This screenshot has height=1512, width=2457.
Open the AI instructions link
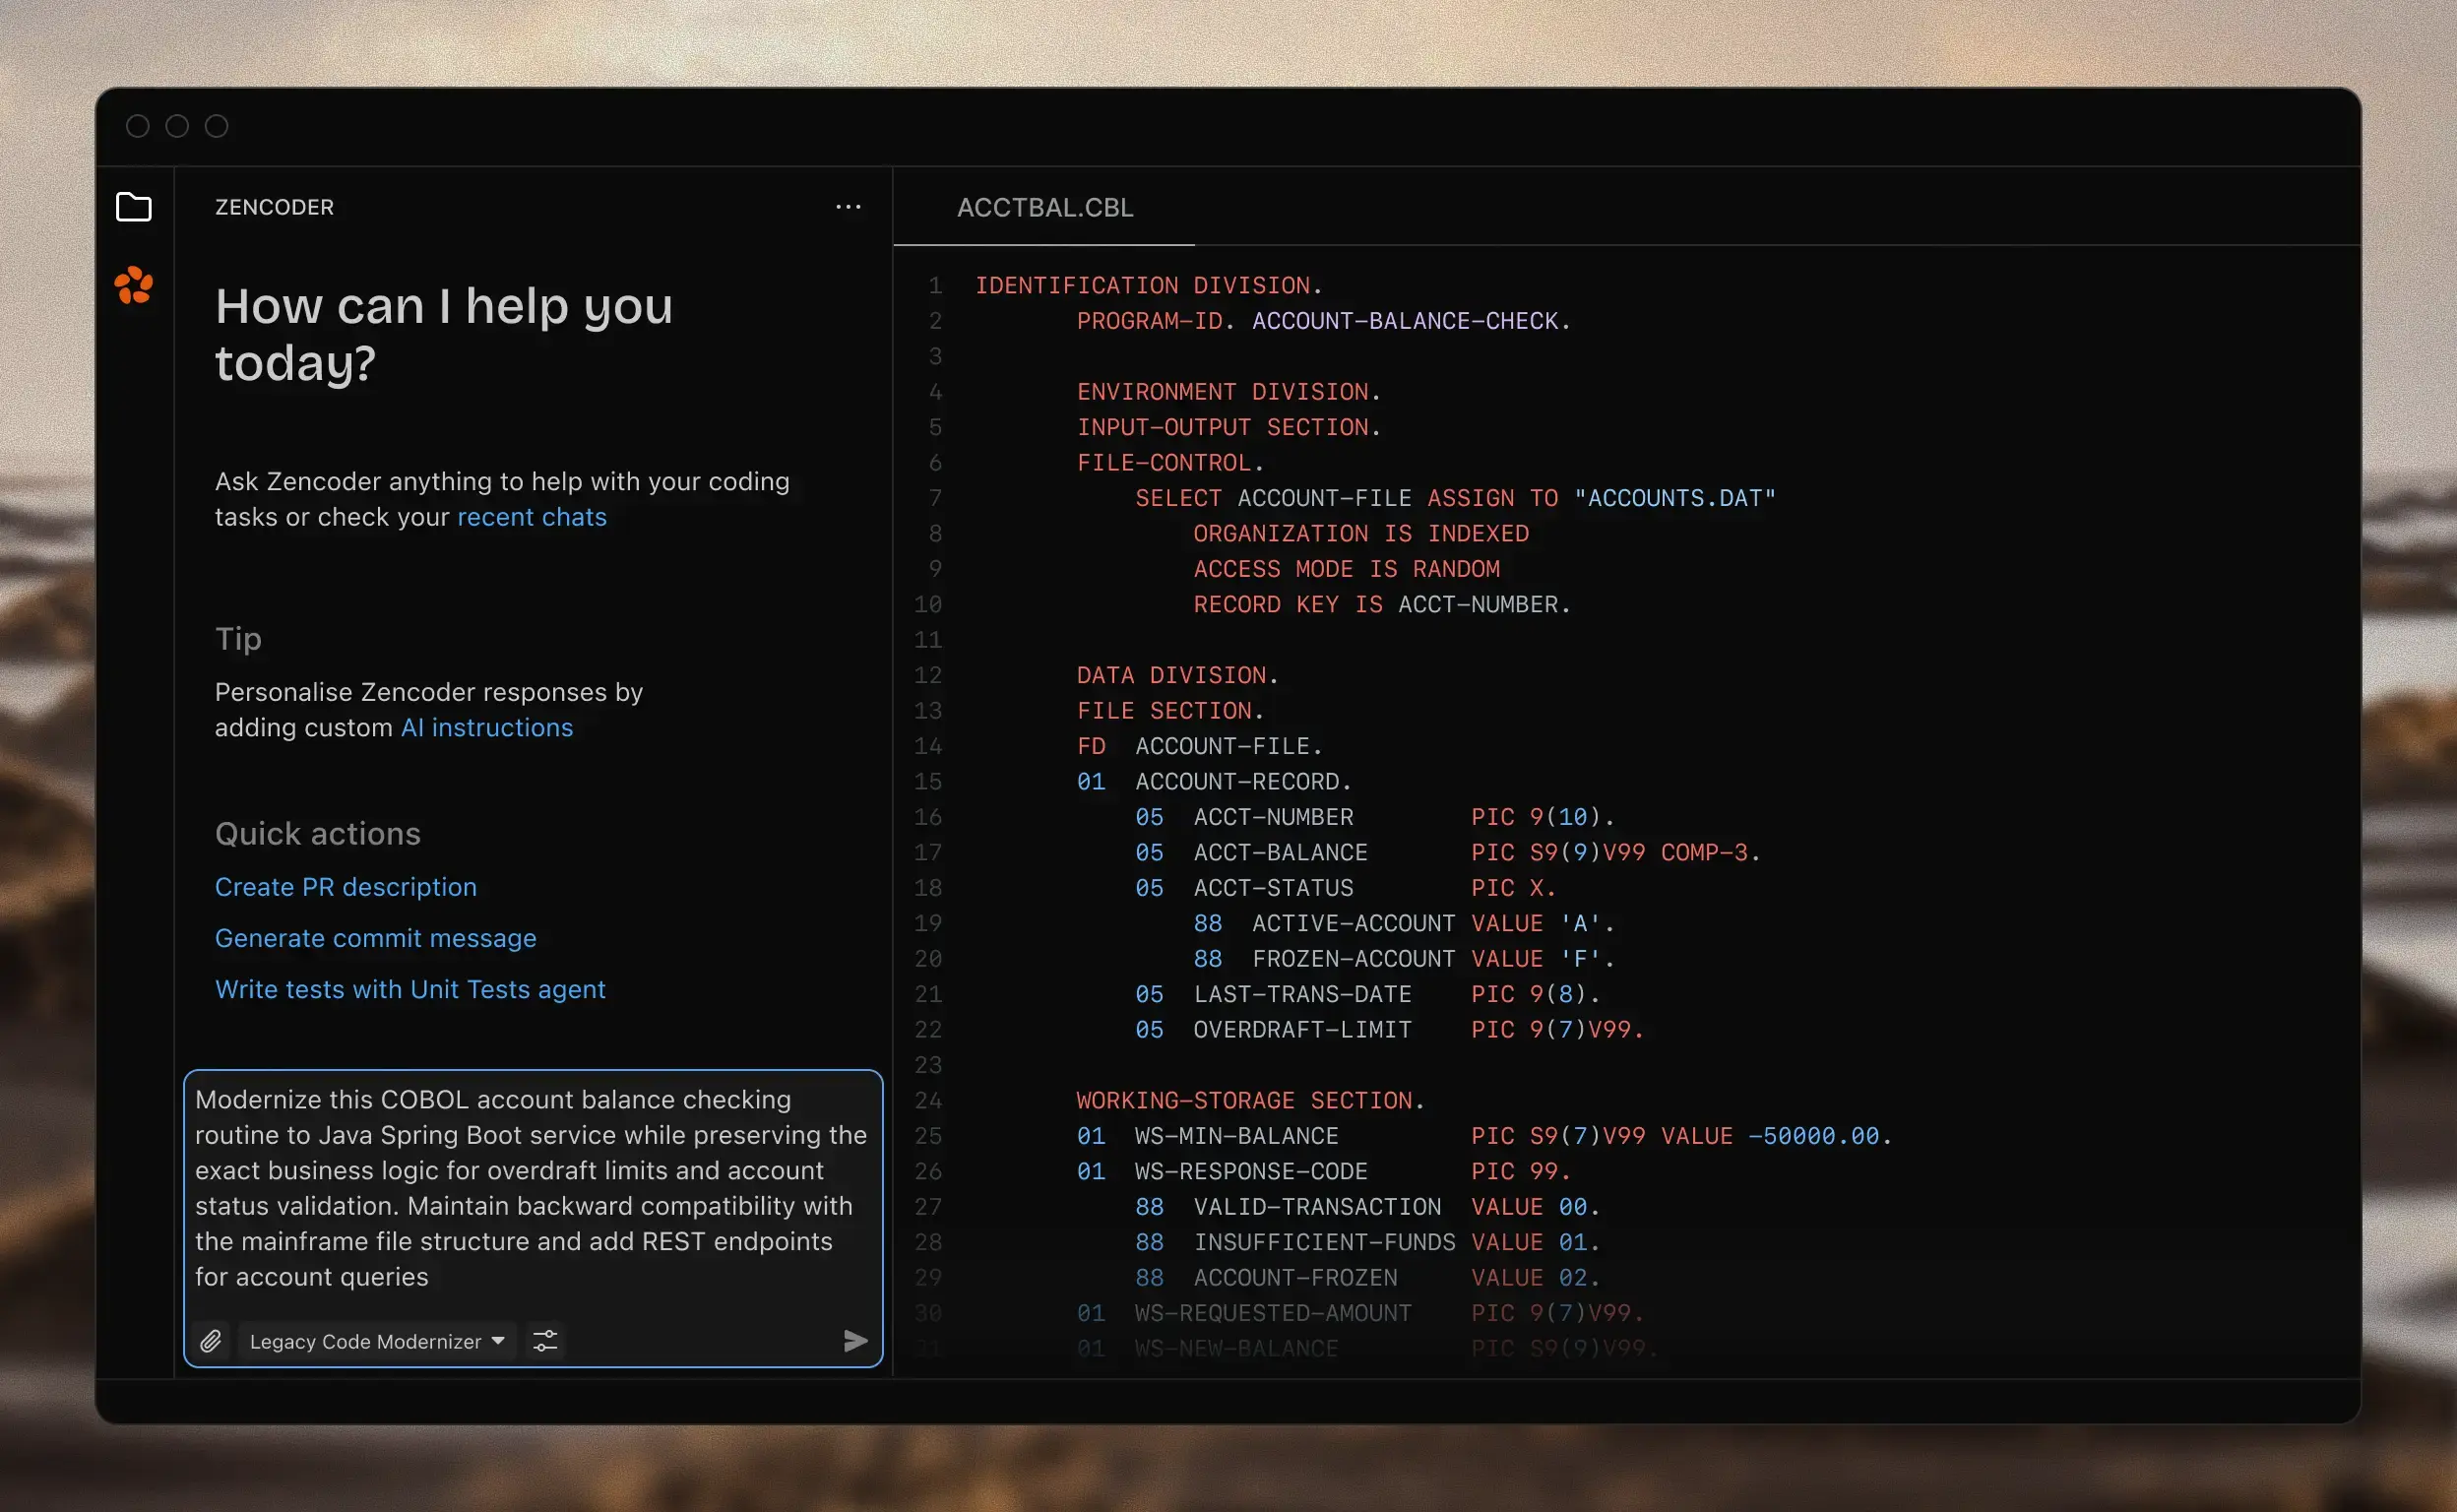point(487,727)
